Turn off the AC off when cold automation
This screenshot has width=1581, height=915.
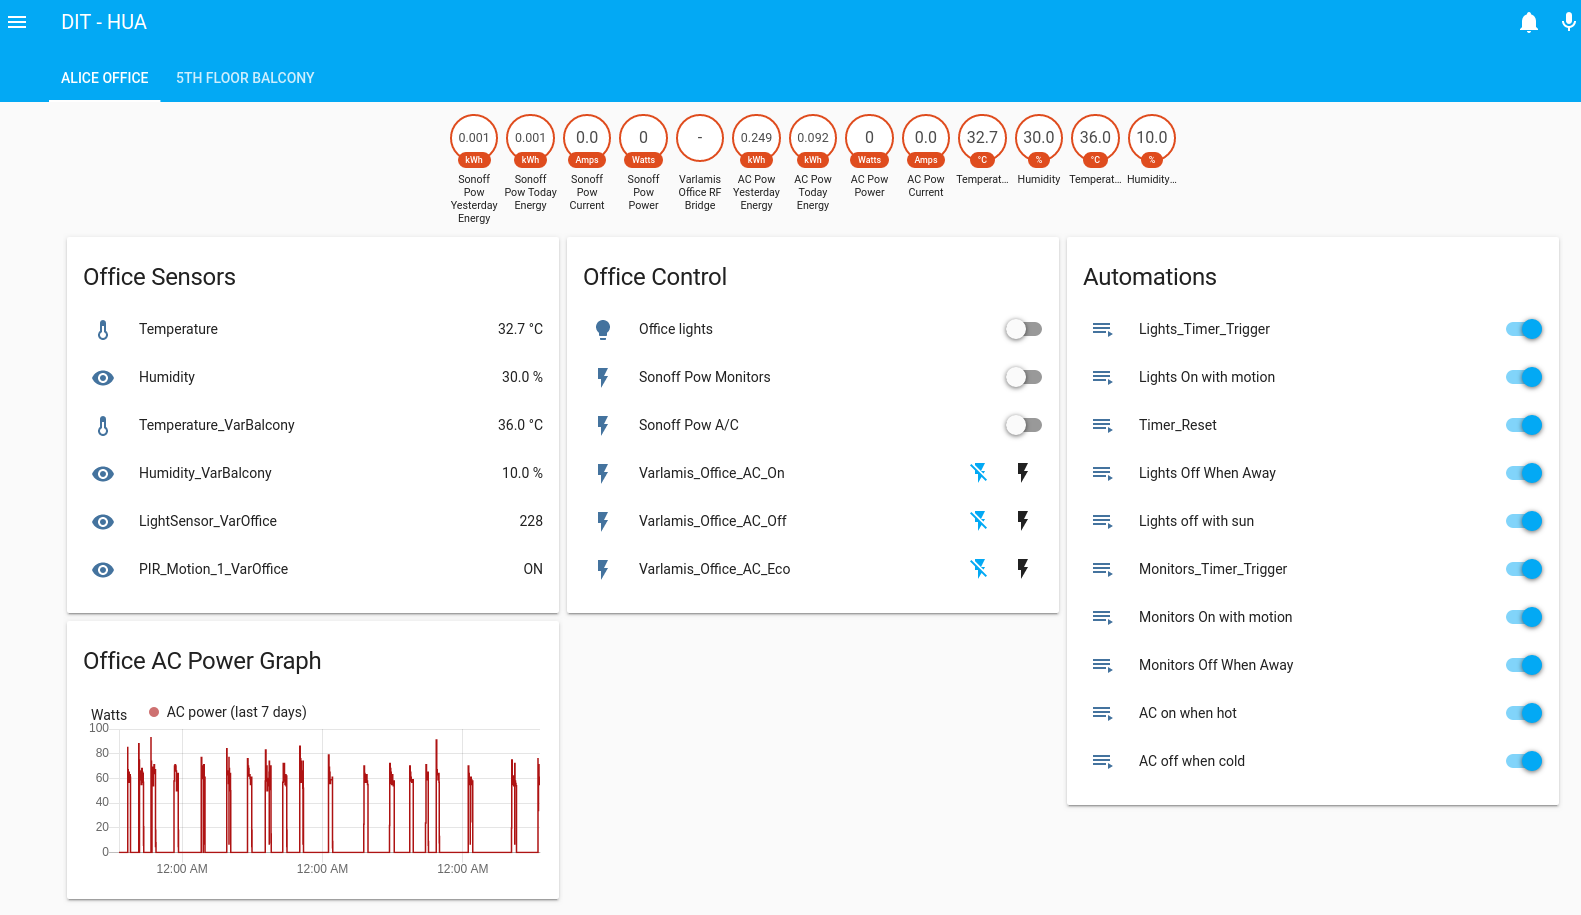(x=1523, y=761)
